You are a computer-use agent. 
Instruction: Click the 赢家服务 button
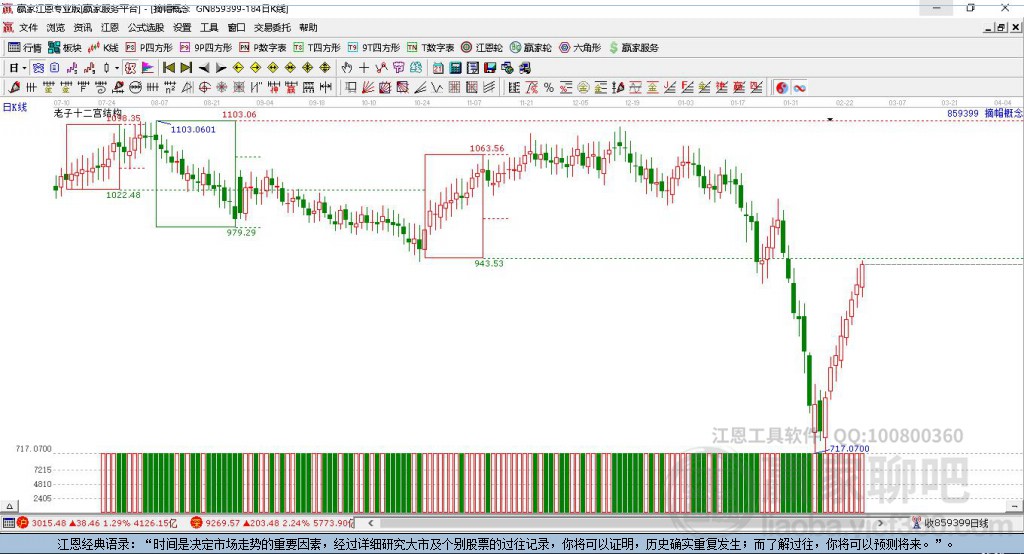tap(633, 47)
